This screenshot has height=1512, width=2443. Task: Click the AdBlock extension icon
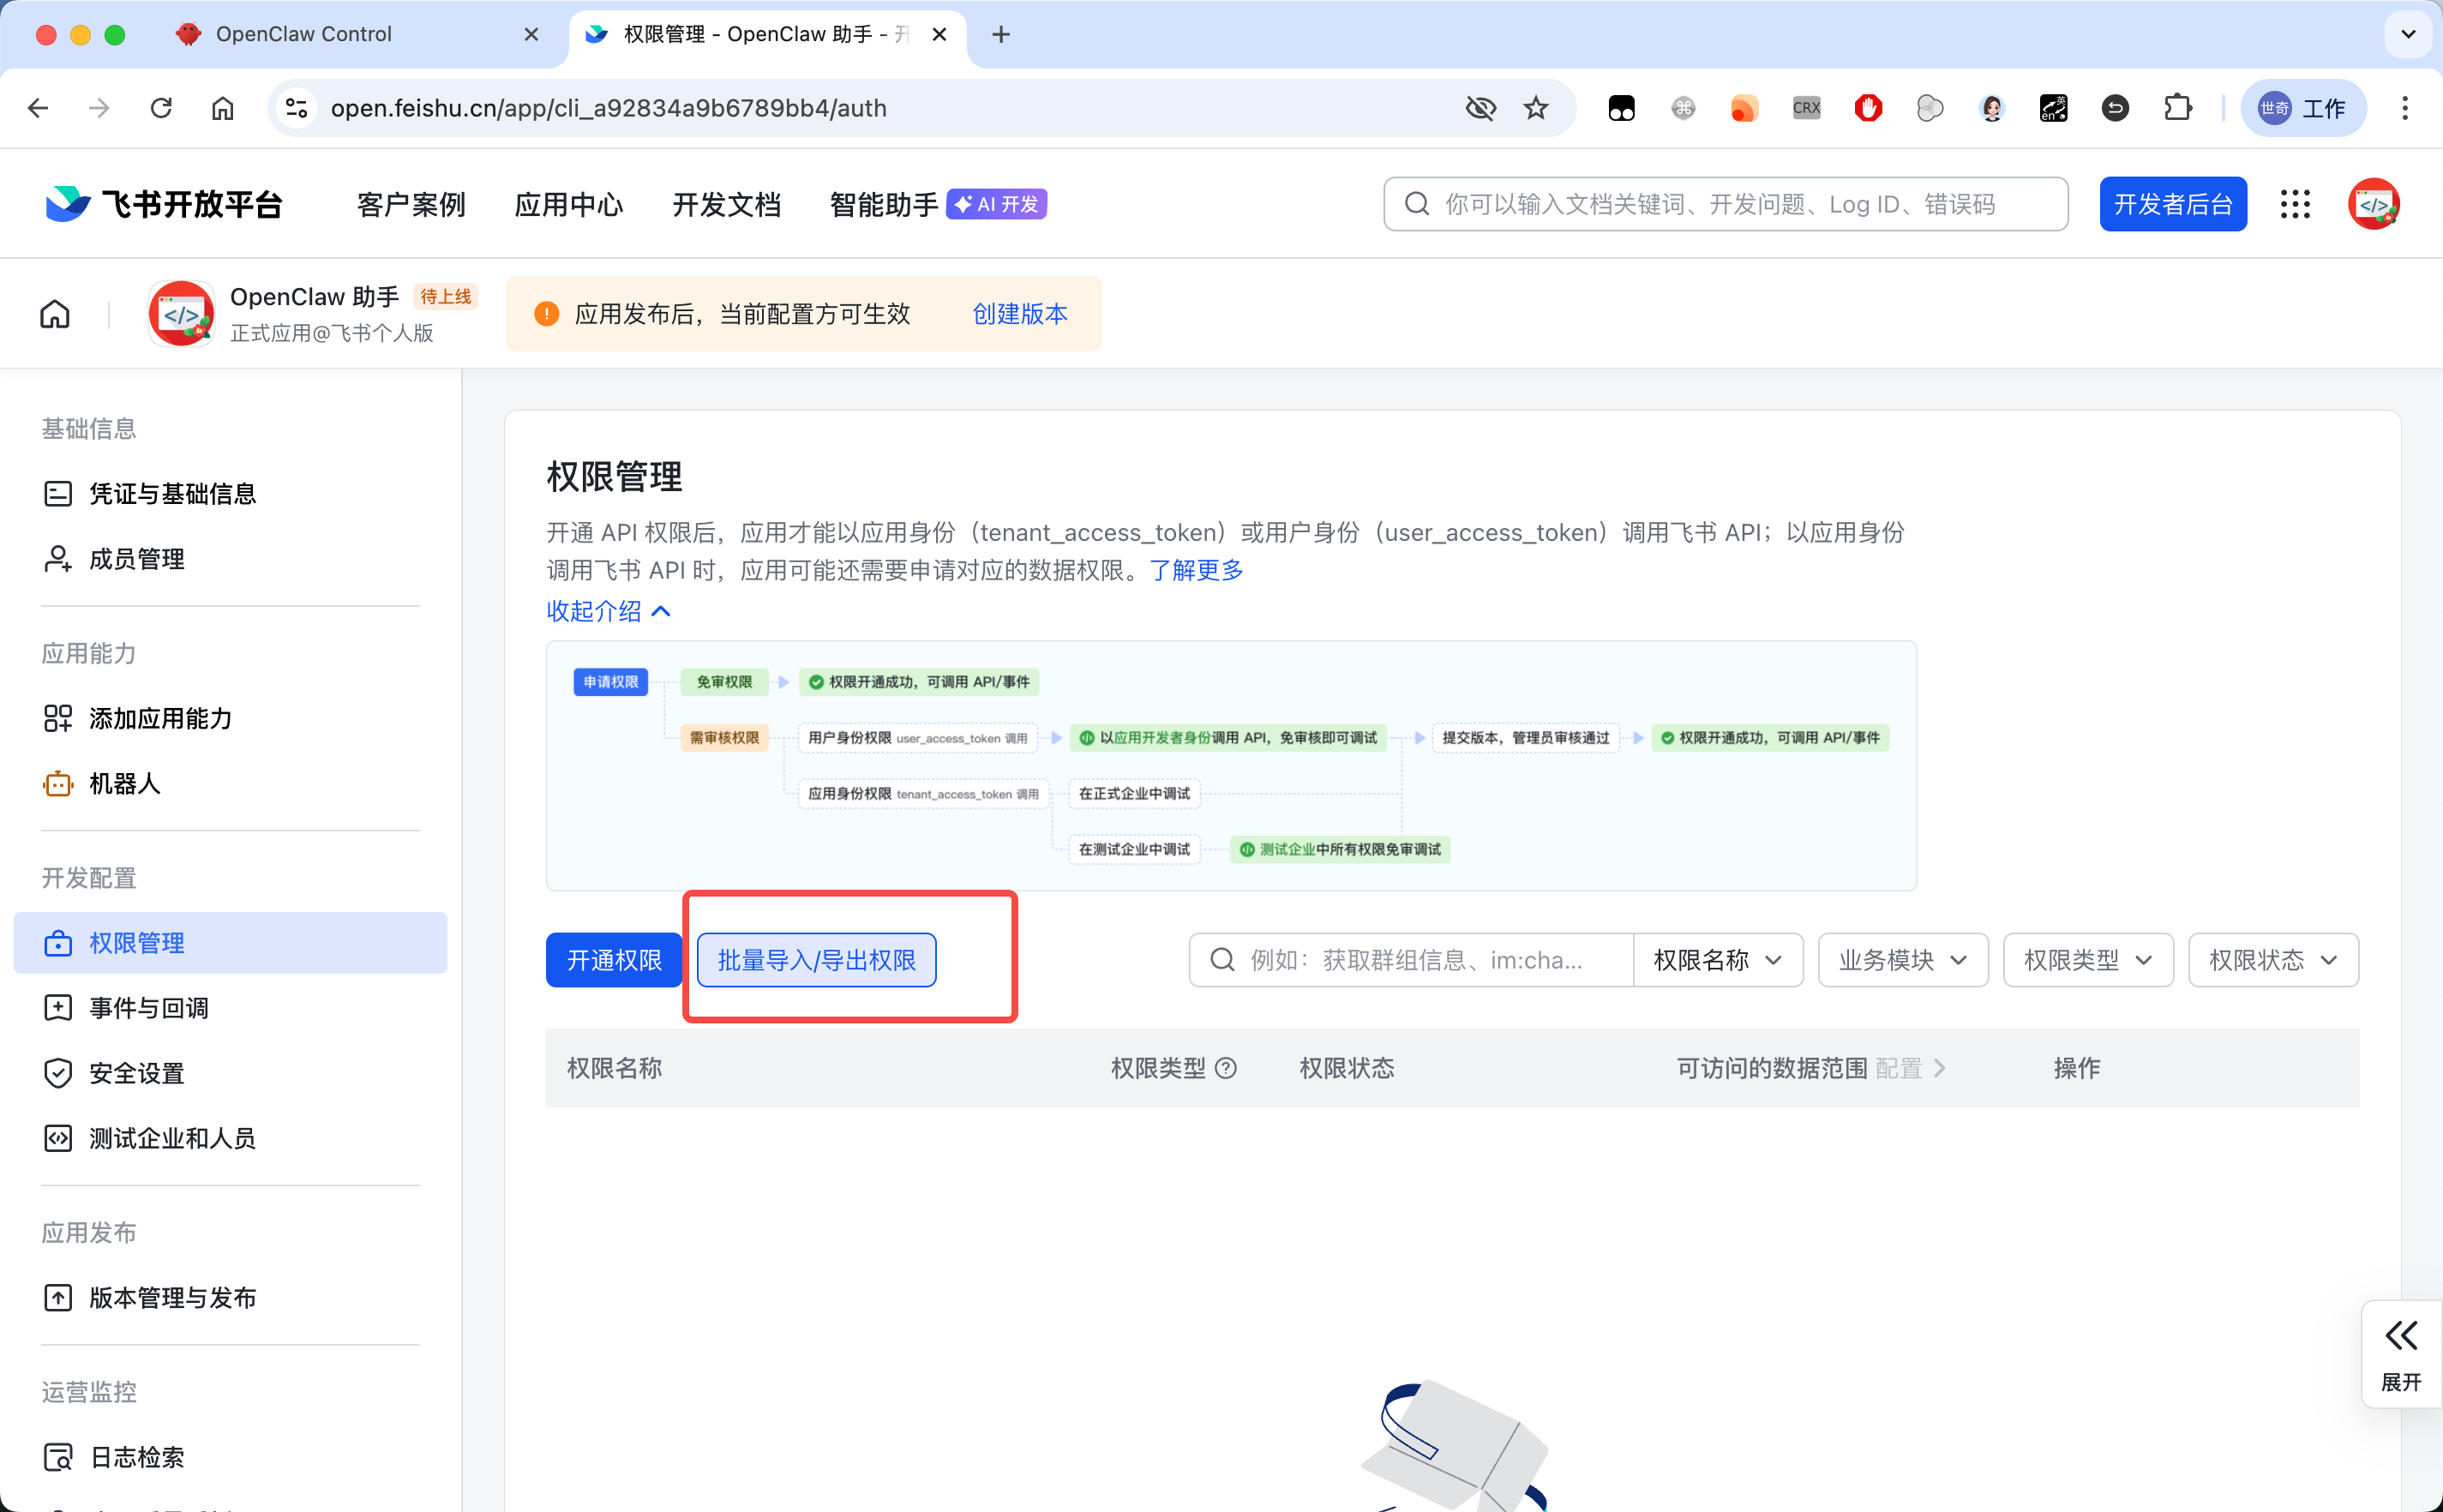point(1868,108)
